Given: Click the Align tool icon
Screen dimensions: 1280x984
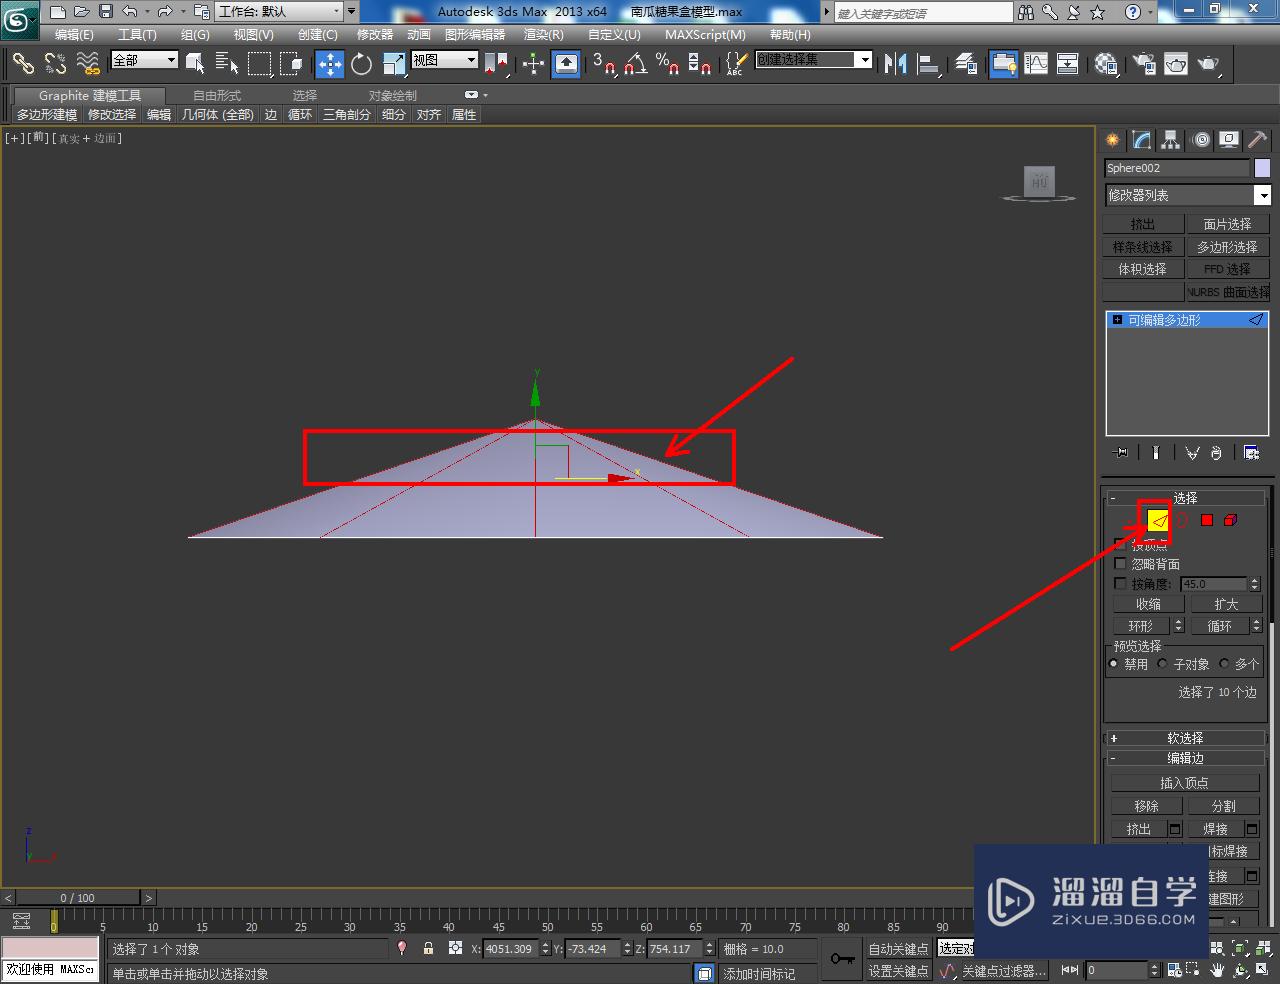Looking at the screenshot, I should coord(928,64).
